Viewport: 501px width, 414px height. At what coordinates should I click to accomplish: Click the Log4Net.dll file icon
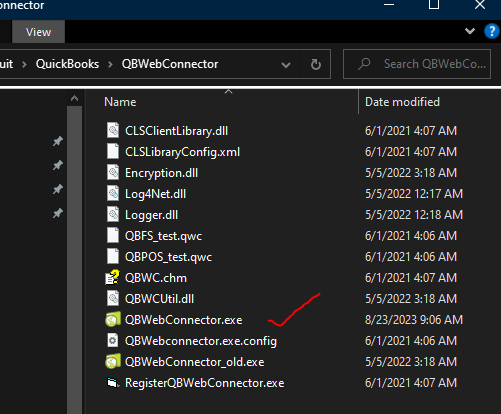coord(113,193)
